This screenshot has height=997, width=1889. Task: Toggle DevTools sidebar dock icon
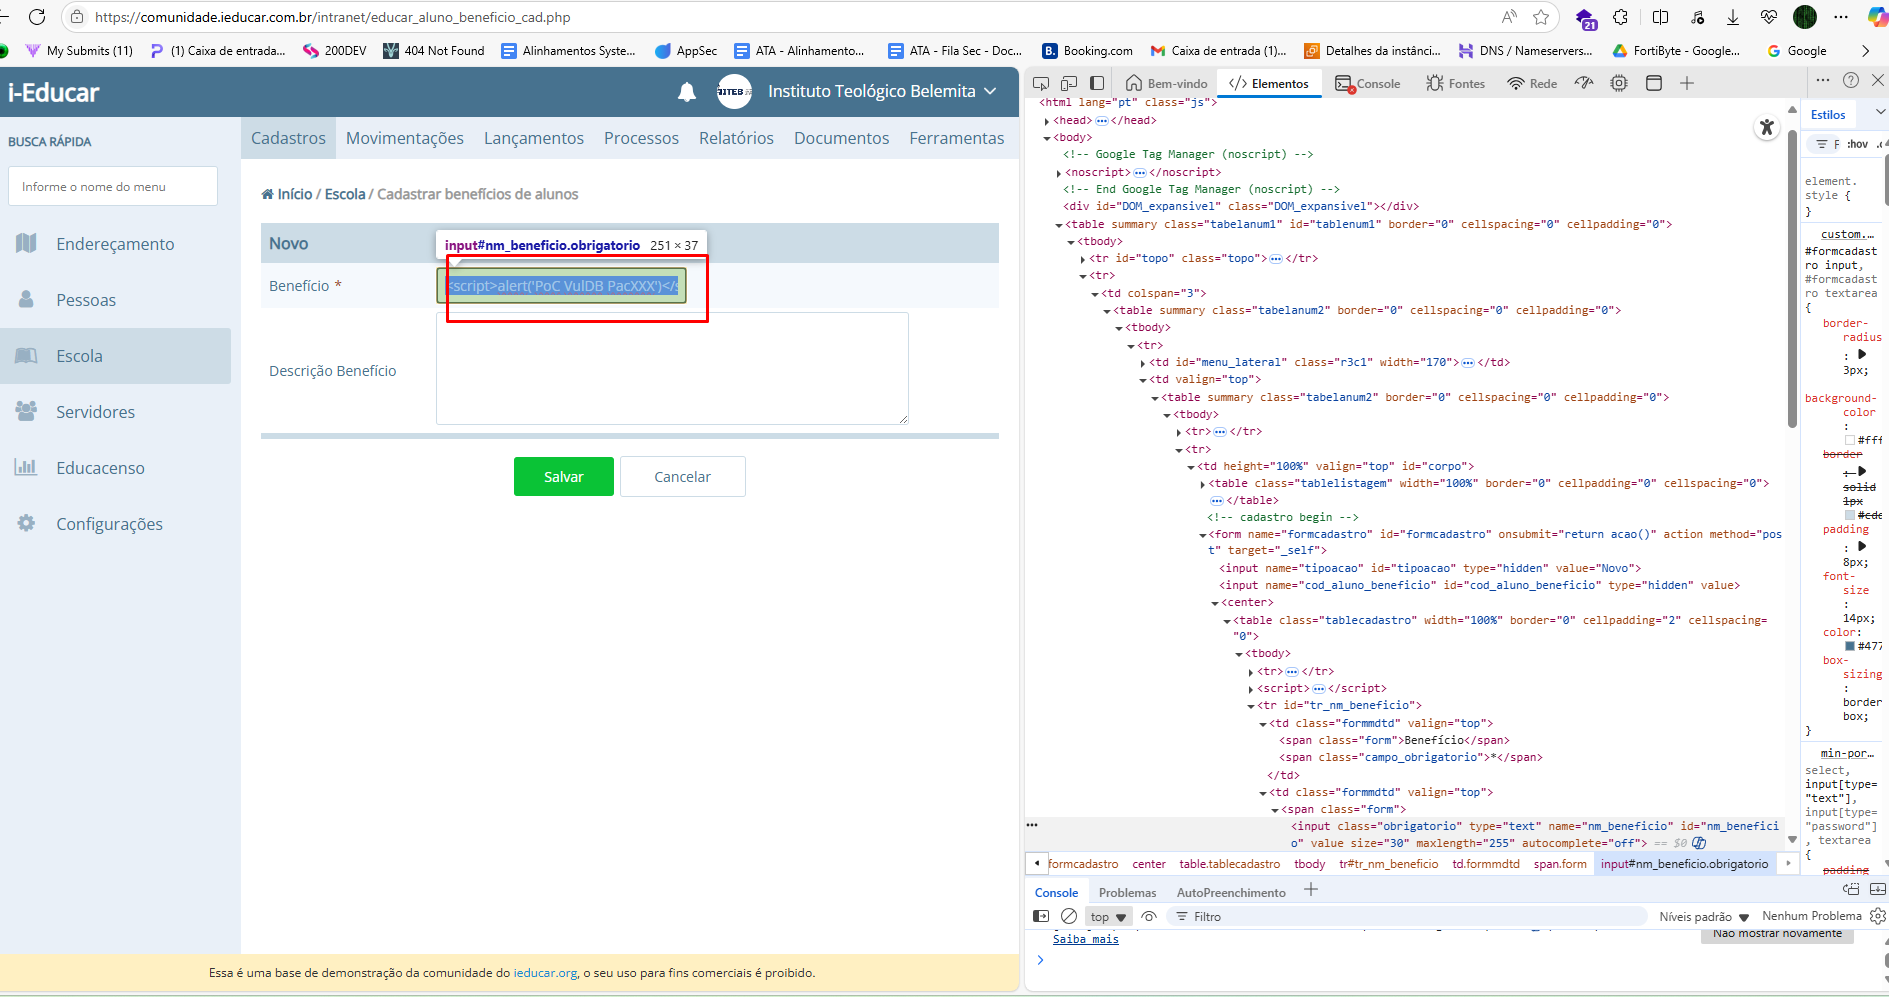tap(1097, 83)
